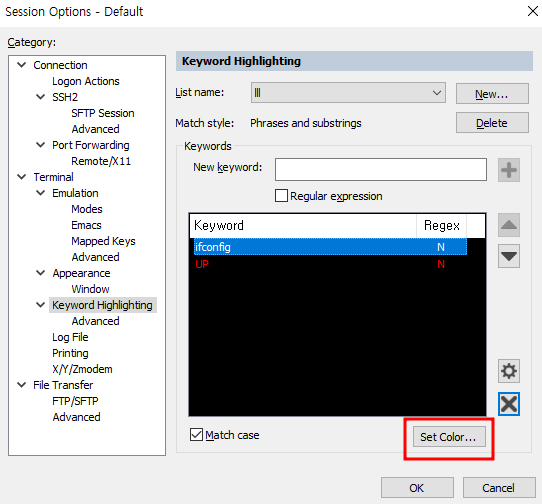
Task: Collapse the Terminal tree node
Action: click(x=22, y=177)
